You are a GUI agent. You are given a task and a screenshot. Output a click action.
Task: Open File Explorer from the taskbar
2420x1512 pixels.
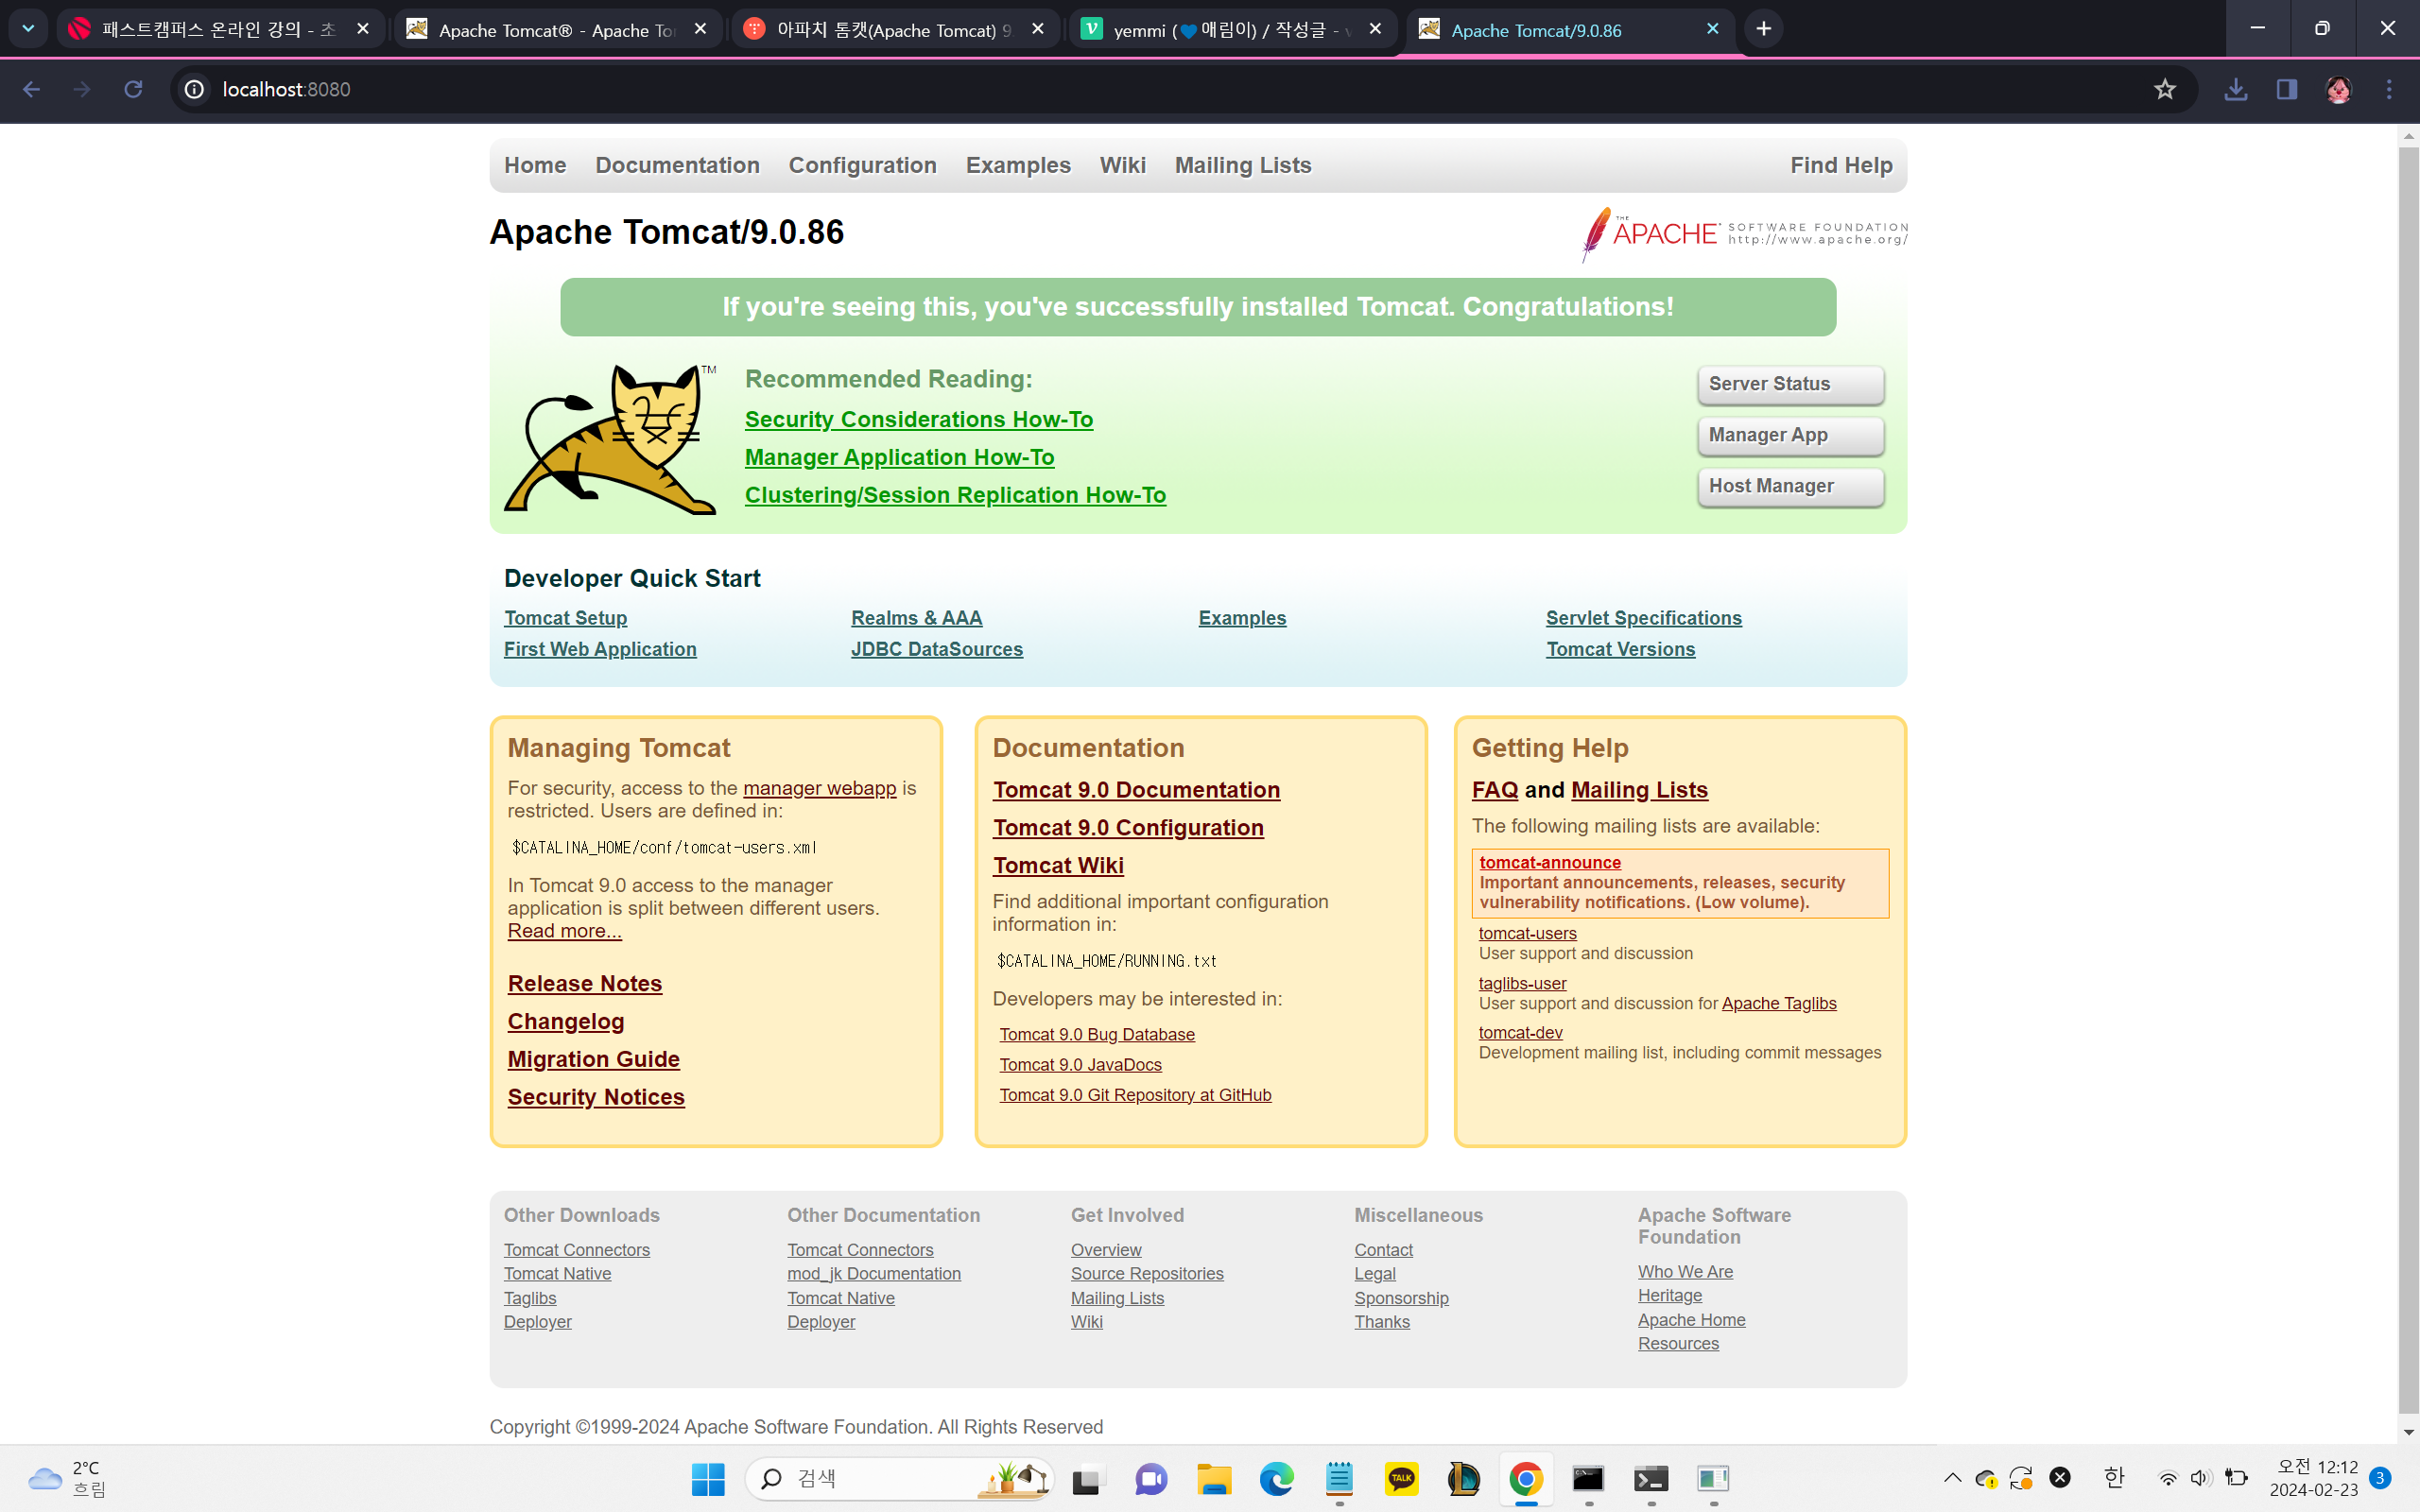coord(1214,1478)
